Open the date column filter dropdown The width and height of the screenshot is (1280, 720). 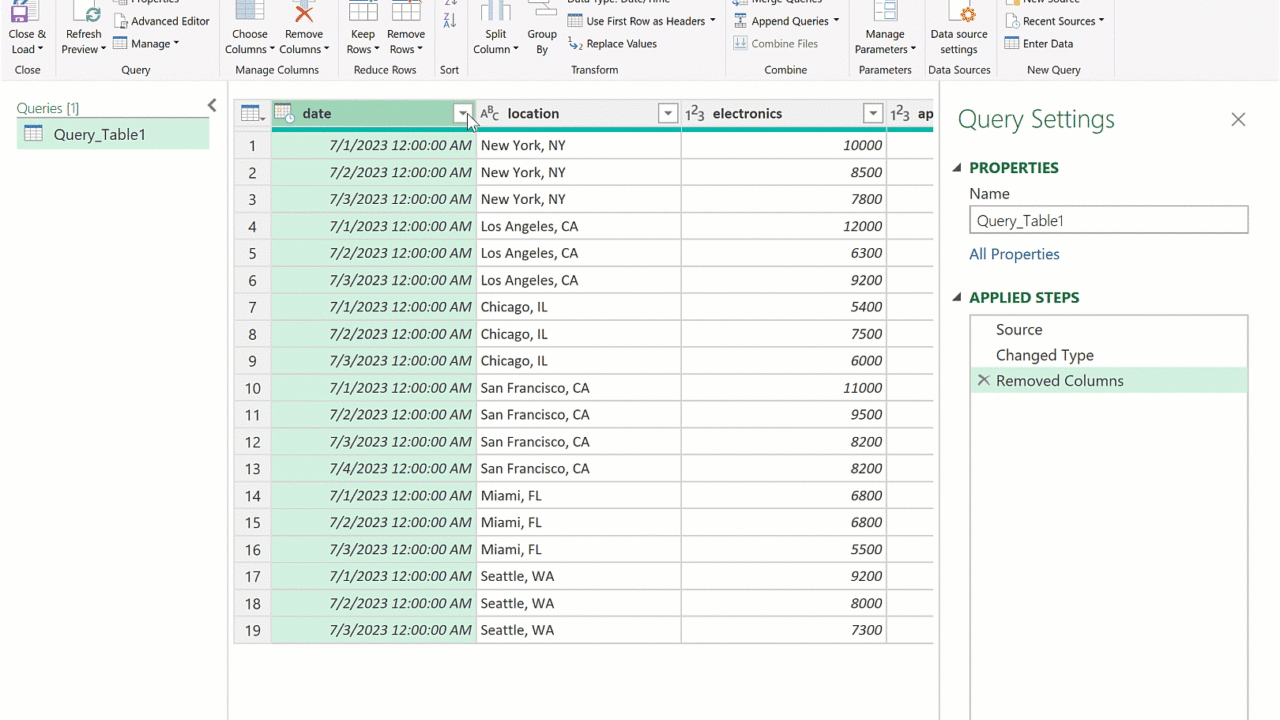(x=462, y=114)
